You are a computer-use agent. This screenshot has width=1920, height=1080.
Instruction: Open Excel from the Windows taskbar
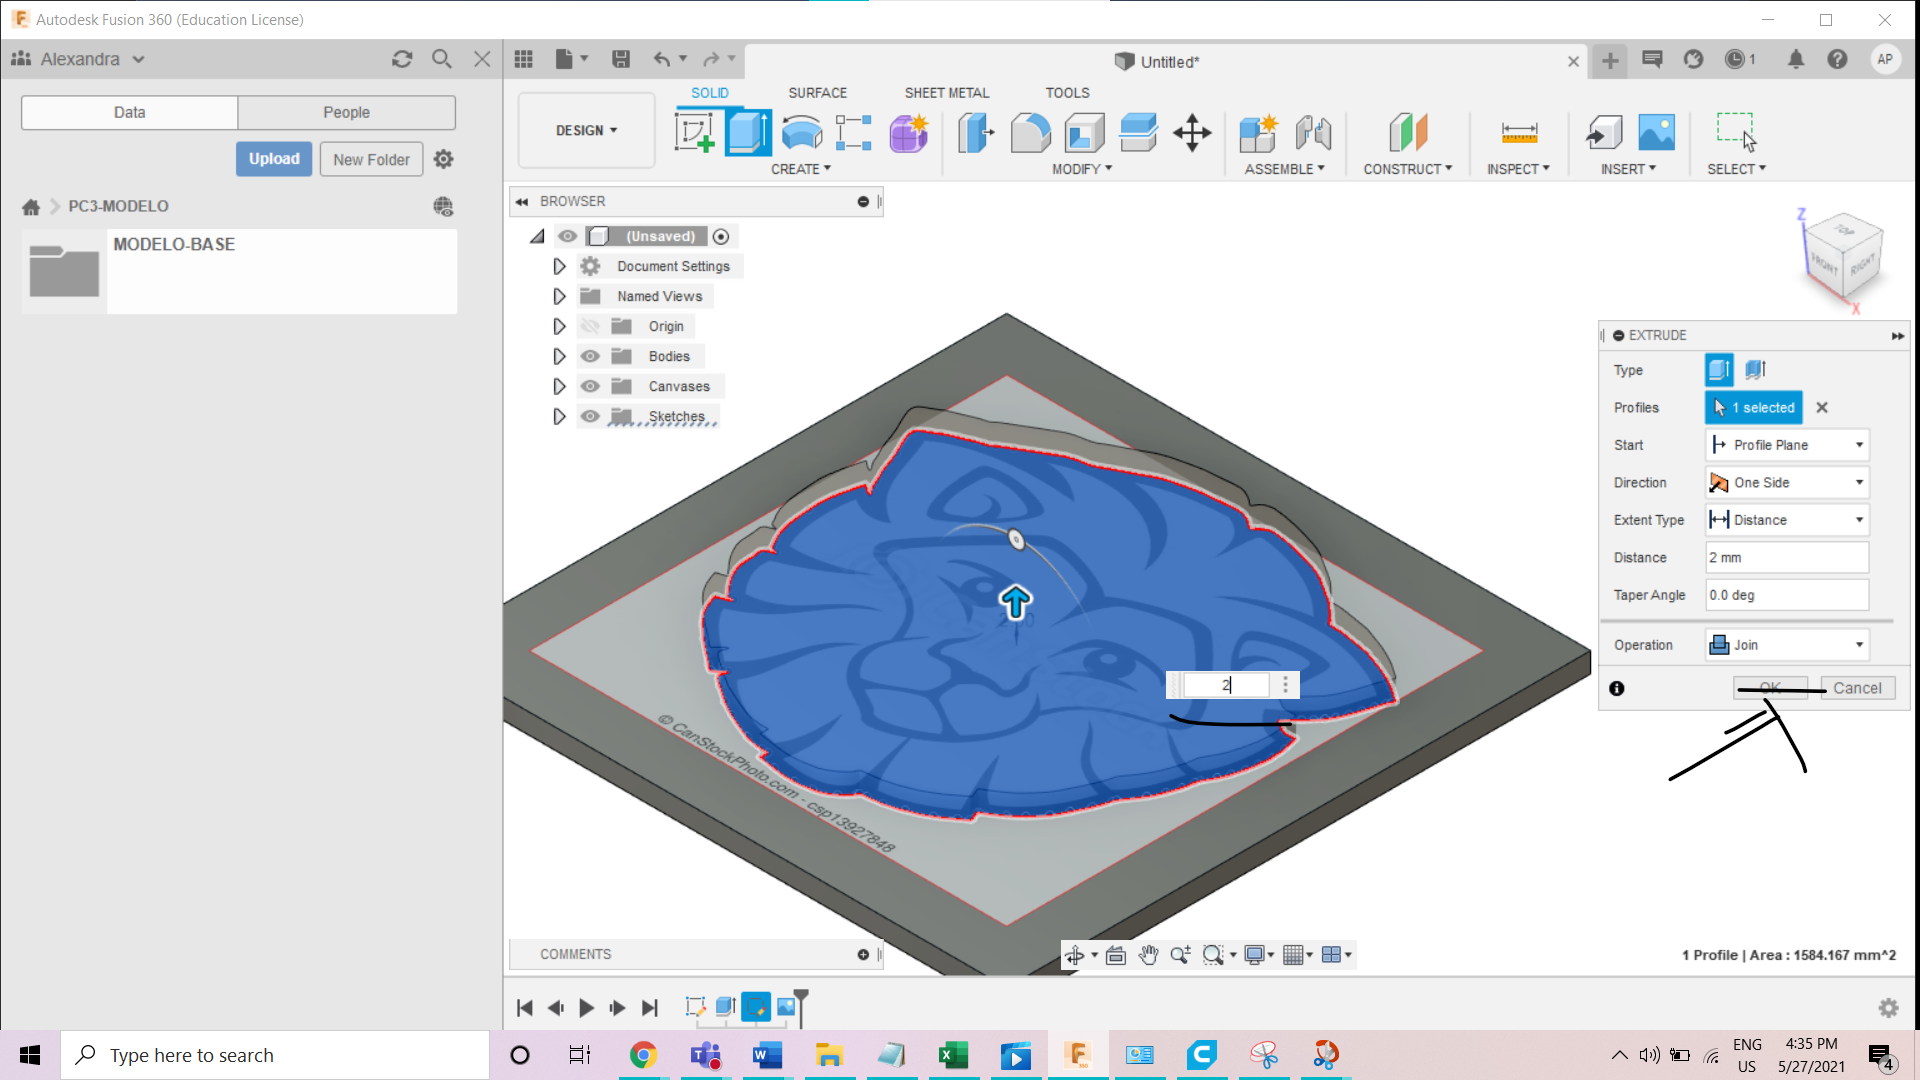click(x=953, y=1055)
